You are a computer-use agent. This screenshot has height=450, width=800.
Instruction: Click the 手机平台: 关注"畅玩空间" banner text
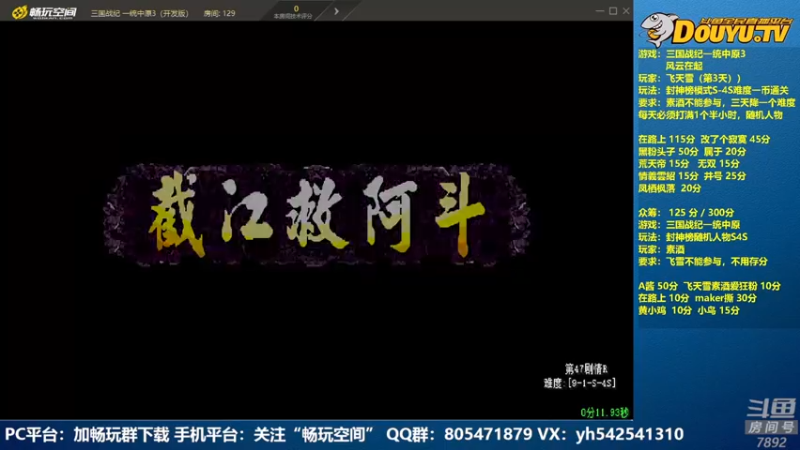(x=274, y=434)
